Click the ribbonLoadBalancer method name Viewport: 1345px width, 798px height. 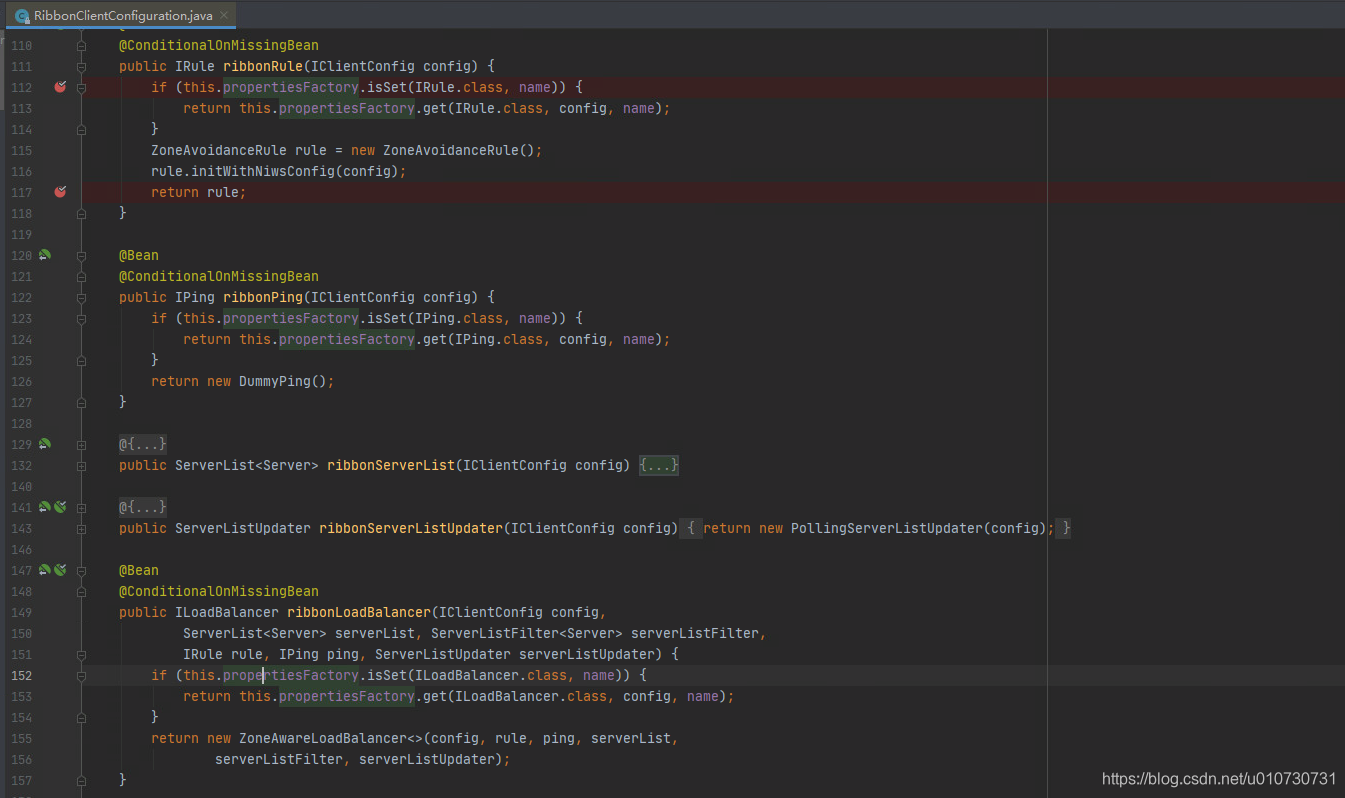point(359,612)
